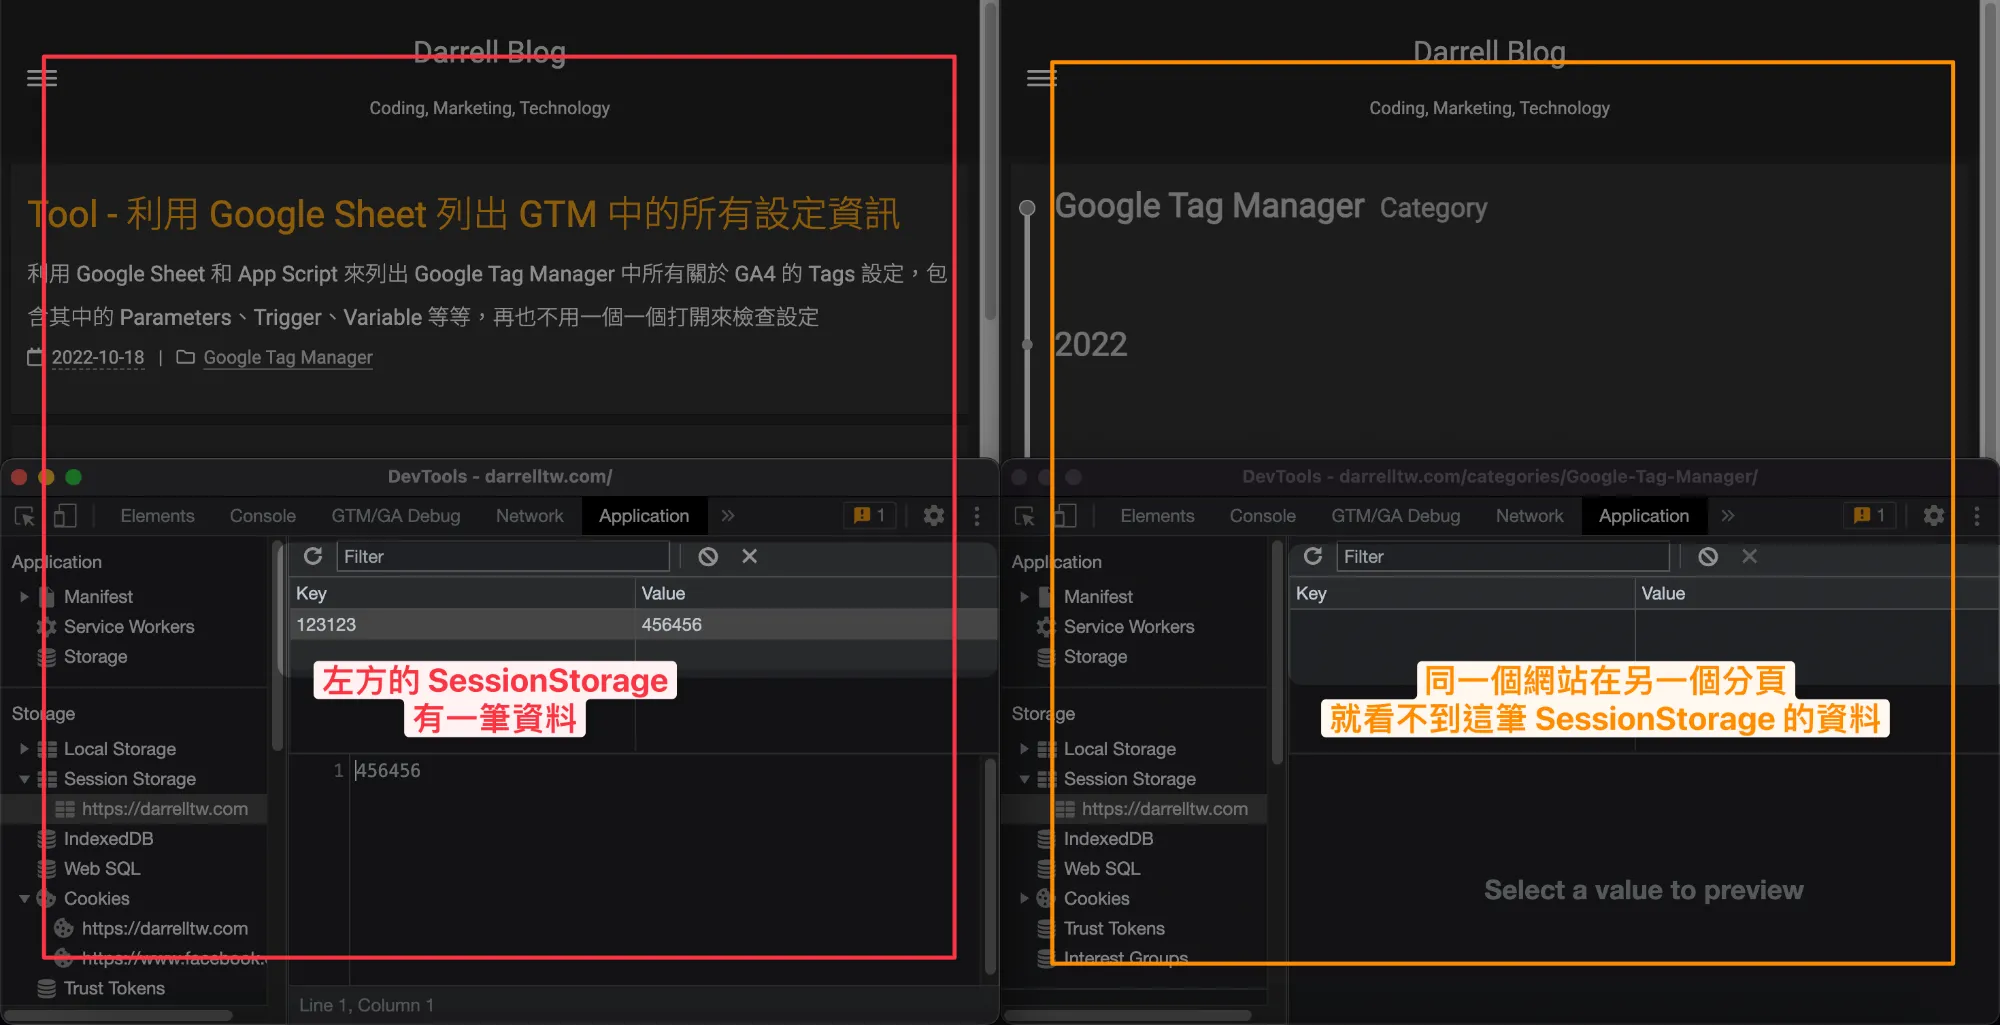Clear all session storage entries
The image size is (2000, 1025).
(x=708, y=556)
